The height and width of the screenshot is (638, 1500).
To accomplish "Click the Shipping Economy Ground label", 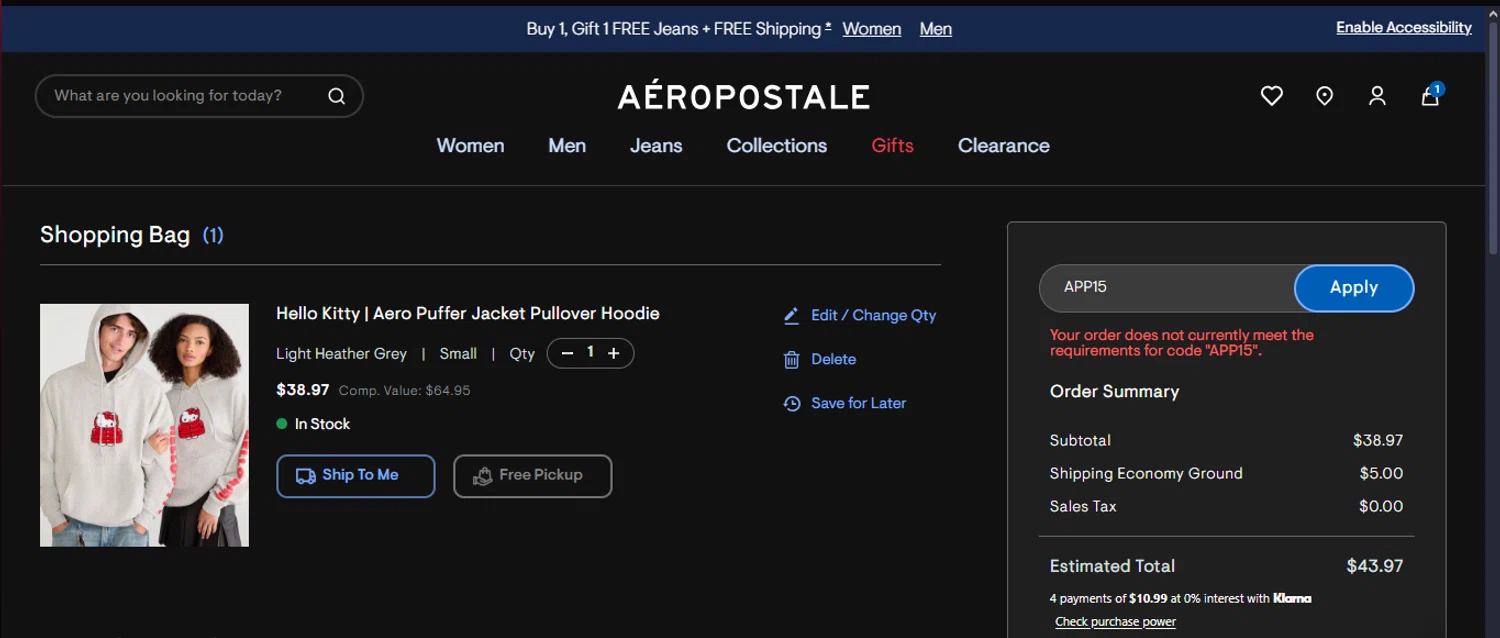I will (1146, 473).
